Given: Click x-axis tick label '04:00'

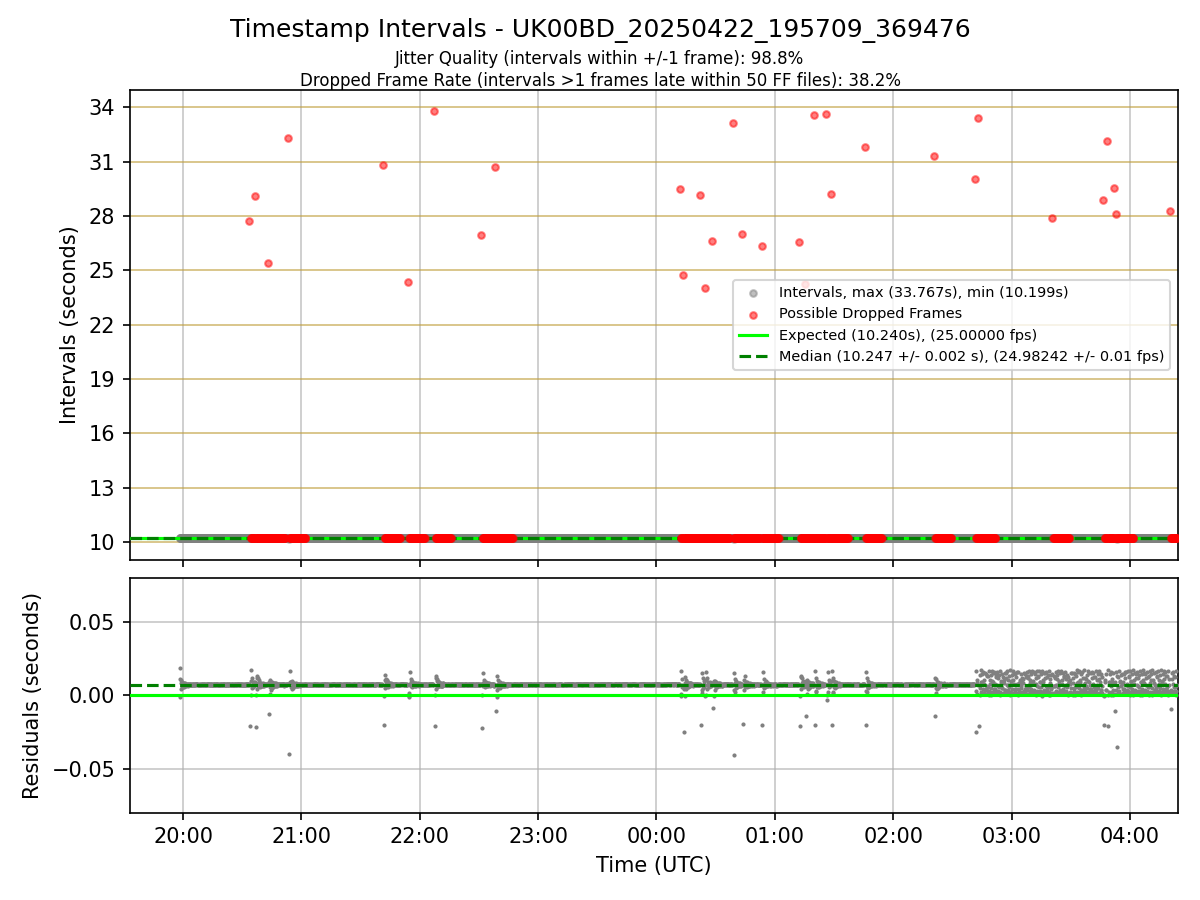Looking at the screenshot, I should click(x=1130, y=834).
